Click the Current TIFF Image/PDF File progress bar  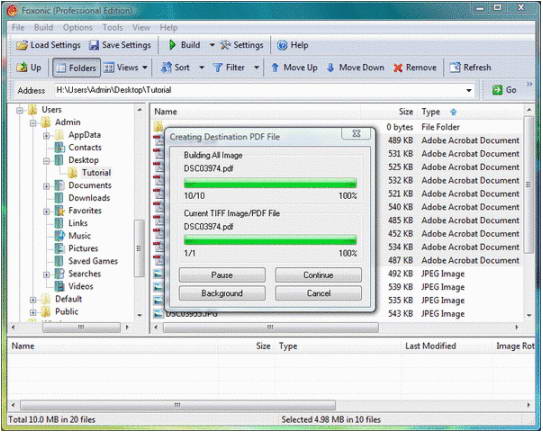(x=270, y=240)
